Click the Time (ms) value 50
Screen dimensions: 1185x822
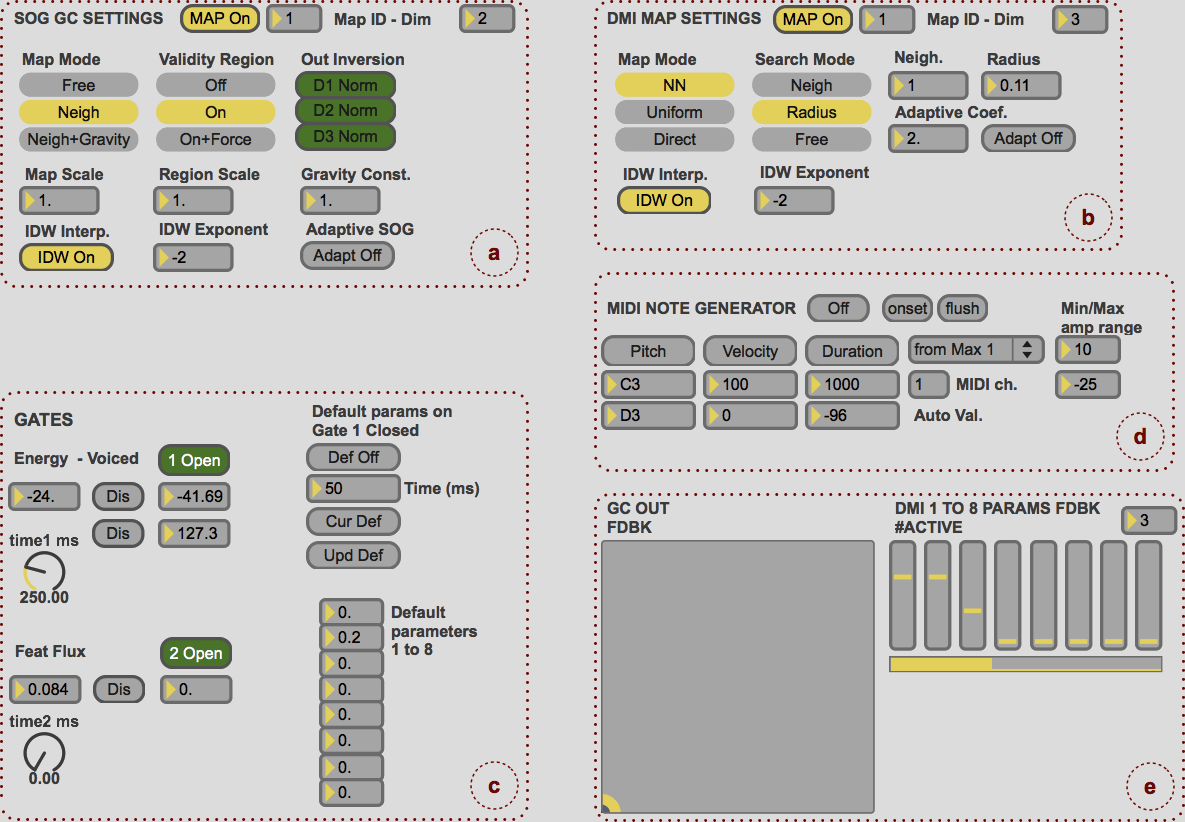353,489
